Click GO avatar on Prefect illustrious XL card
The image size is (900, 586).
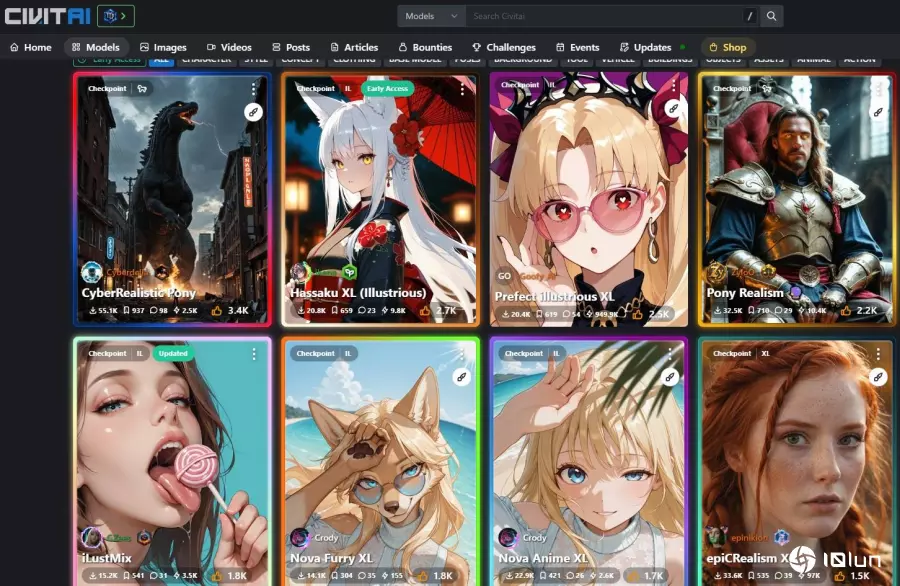505,276
